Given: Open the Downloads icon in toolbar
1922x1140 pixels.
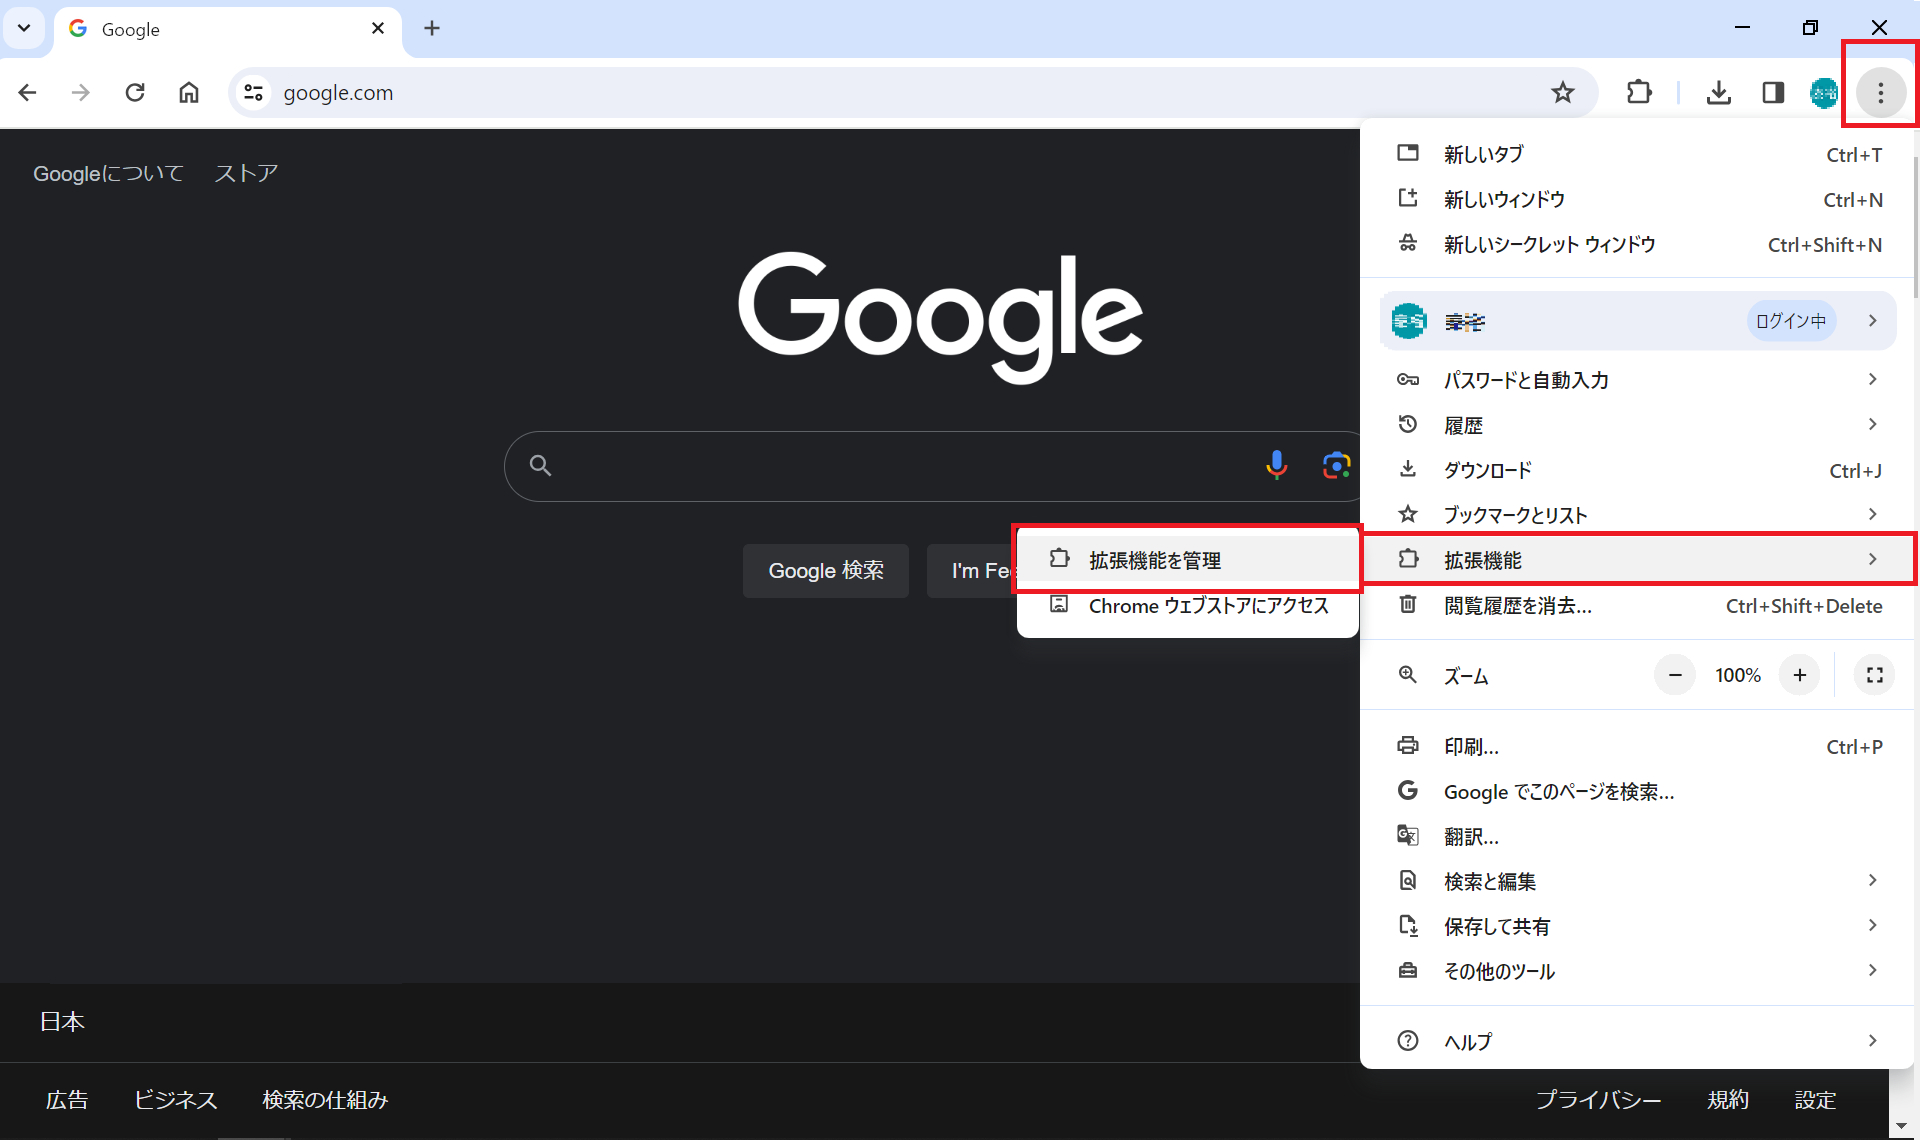Looking at the screenshot, I should pos(1719,92).
